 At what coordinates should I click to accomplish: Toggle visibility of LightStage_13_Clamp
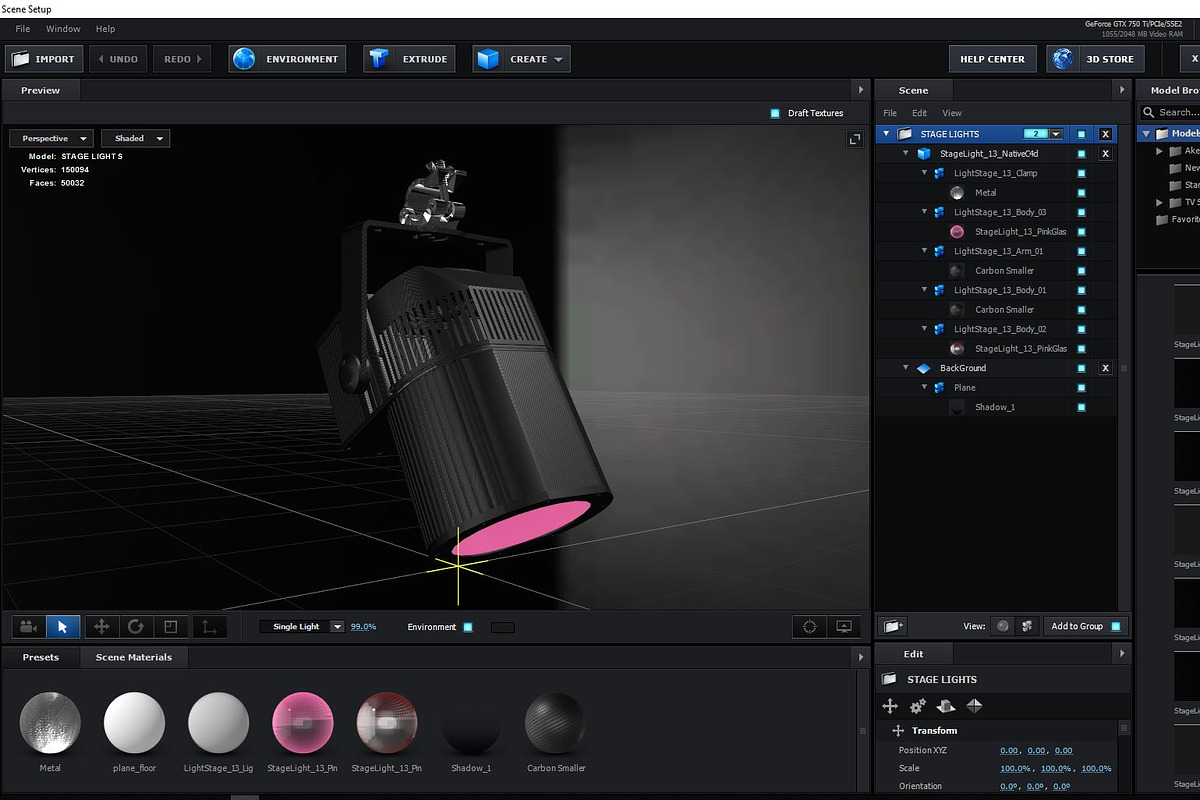[1081, 173]
